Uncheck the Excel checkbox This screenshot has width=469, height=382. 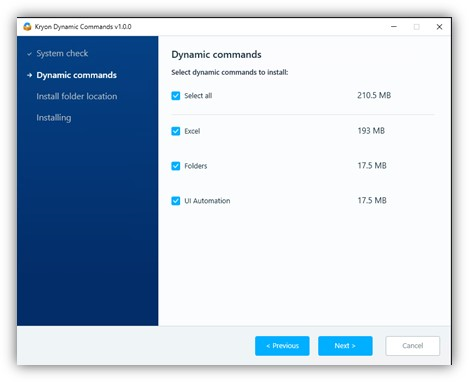click(176, 131)
